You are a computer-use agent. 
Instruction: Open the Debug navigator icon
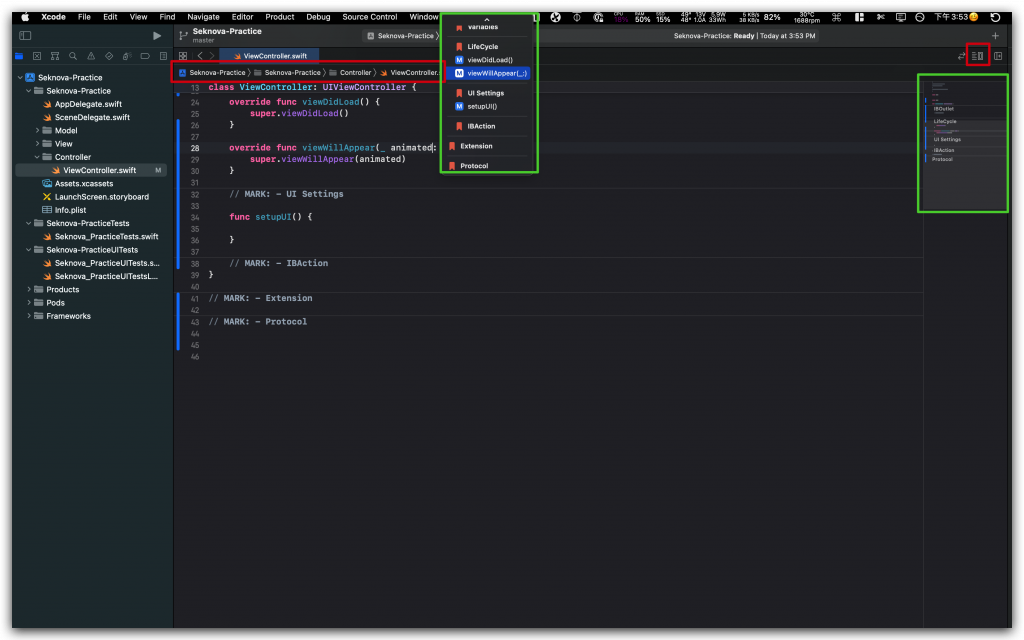point(127,56)
